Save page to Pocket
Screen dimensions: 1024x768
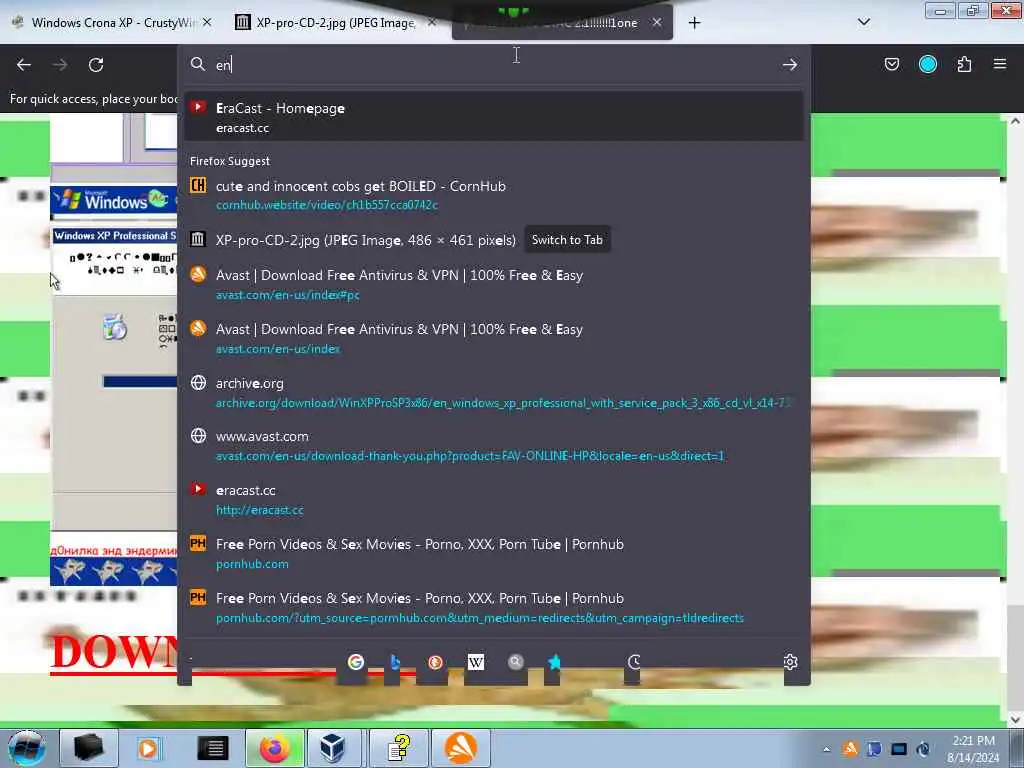[x=891, y=64]
